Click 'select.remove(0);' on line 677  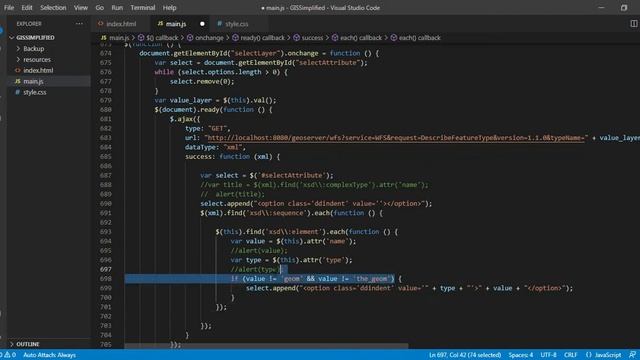[202, 82]
